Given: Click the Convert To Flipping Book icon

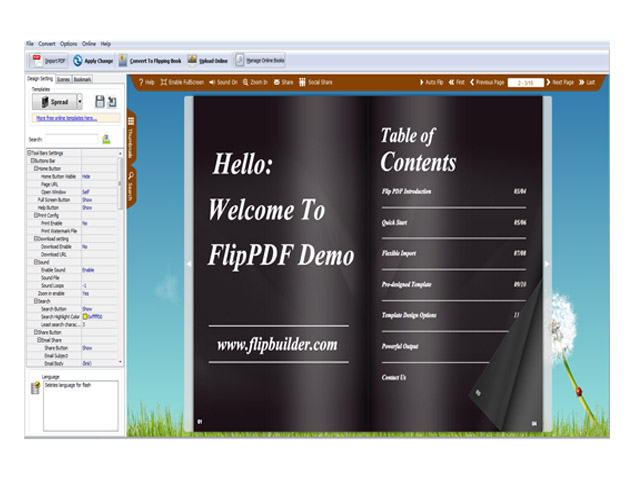Looking at the screenshot, I should click(123, 60).
